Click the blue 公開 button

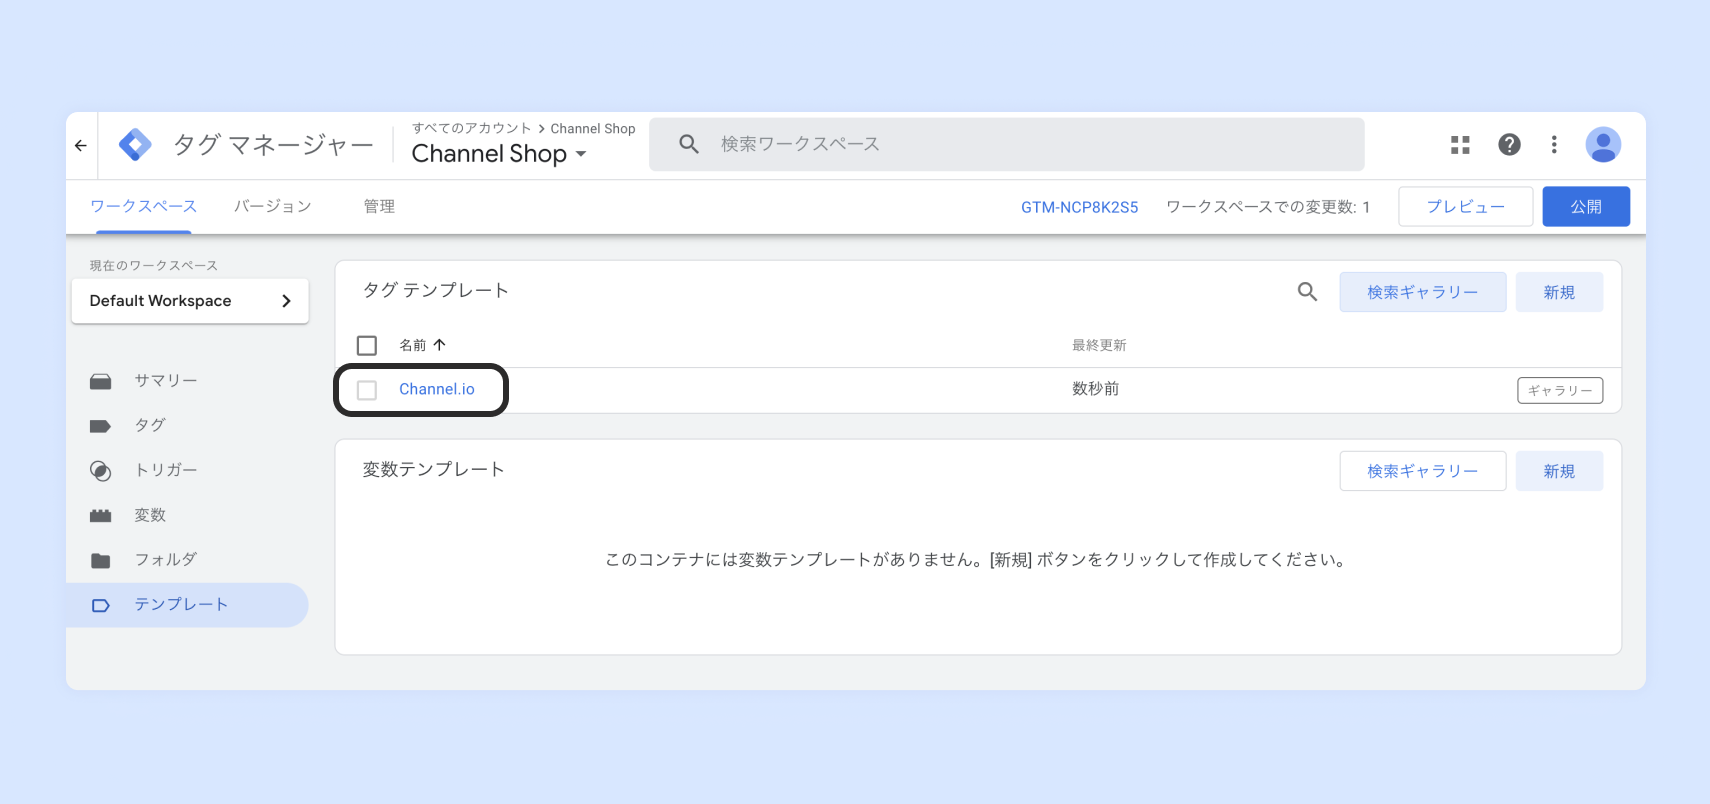[x=1586, y=206]
